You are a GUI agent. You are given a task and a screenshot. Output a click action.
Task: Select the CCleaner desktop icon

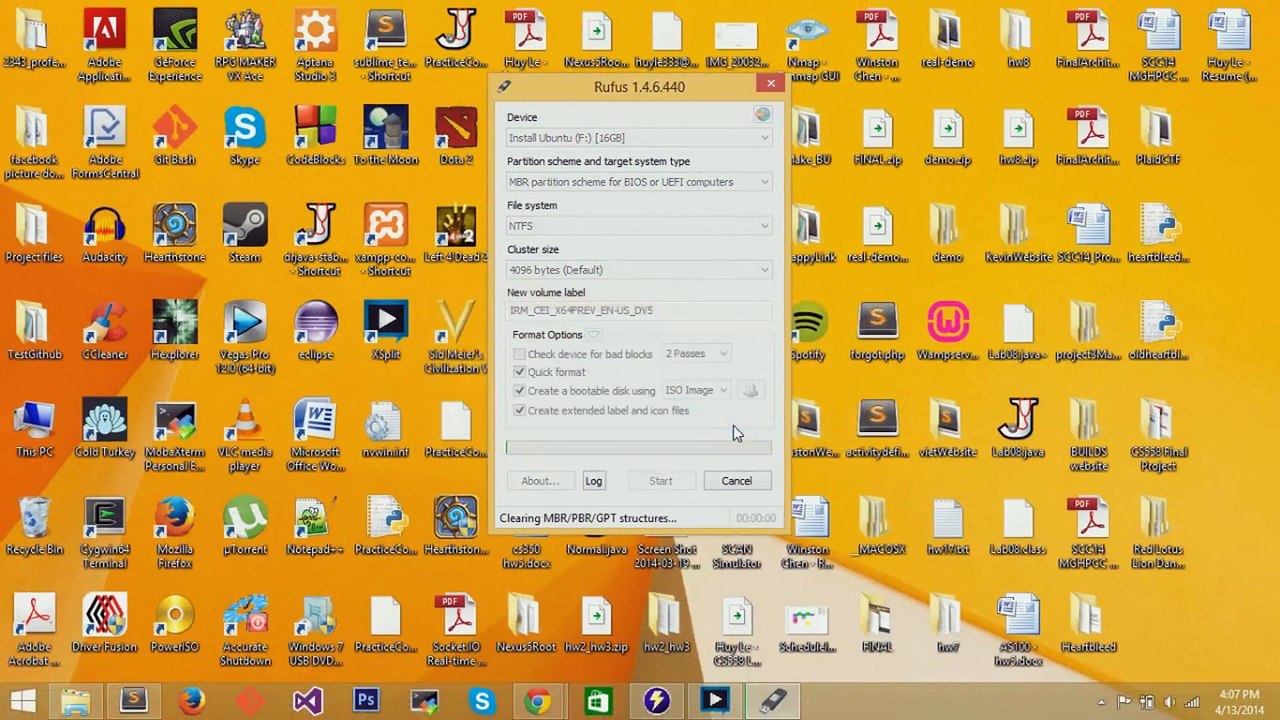pyautogui.click(x=104, y=331)
